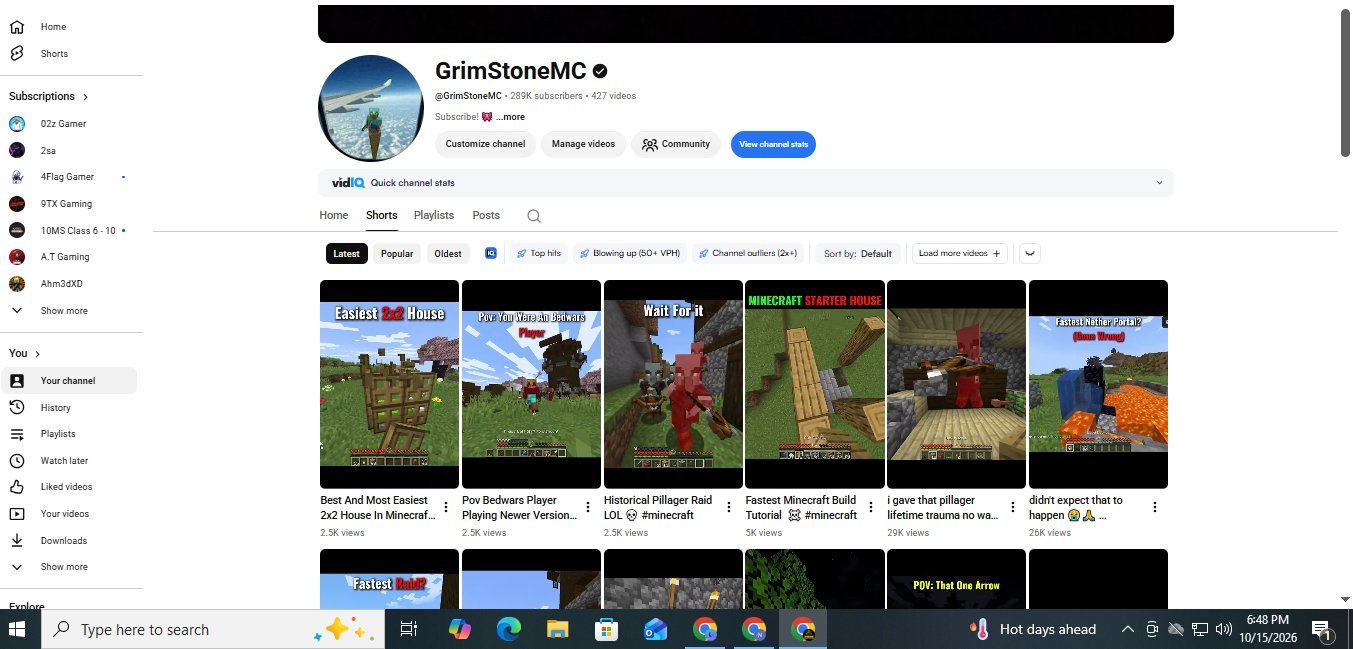Image resolution: width=1353 pixels, height=649 pixels.
Task: Open the A.T Gaming subscription
Action: (65, 257)
